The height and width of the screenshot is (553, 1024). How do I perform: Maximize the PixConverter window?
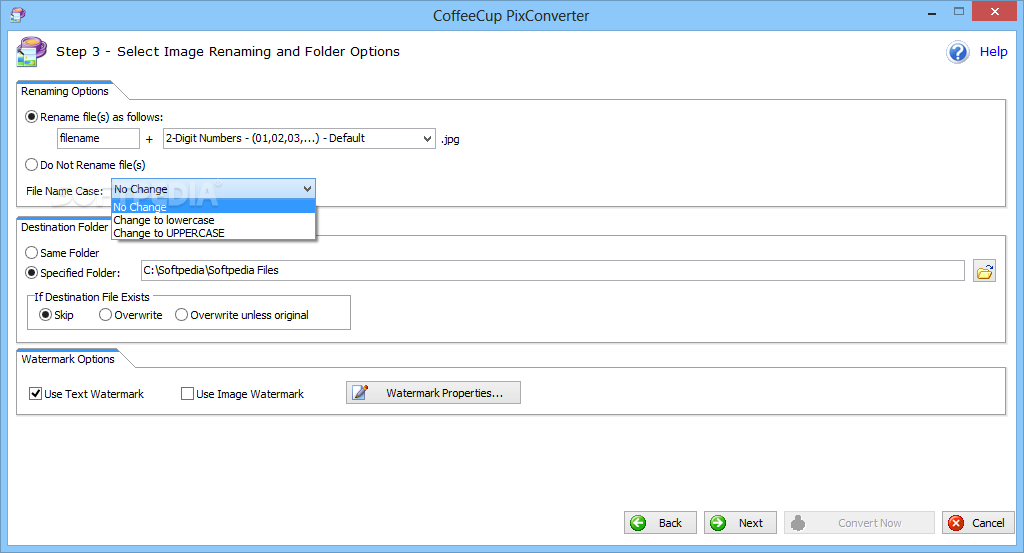click(x=959, y=12)
